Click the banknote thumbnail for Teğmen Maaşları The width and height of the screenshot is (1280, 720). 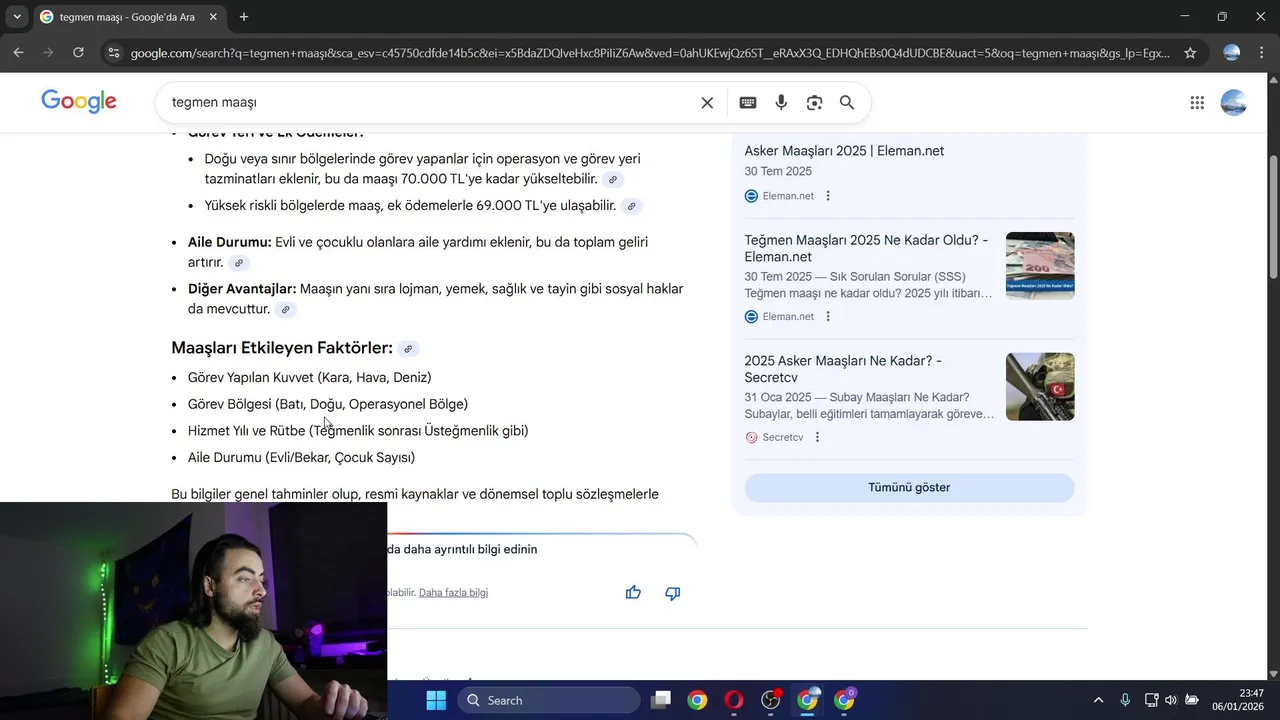[x=1040, y=266]
